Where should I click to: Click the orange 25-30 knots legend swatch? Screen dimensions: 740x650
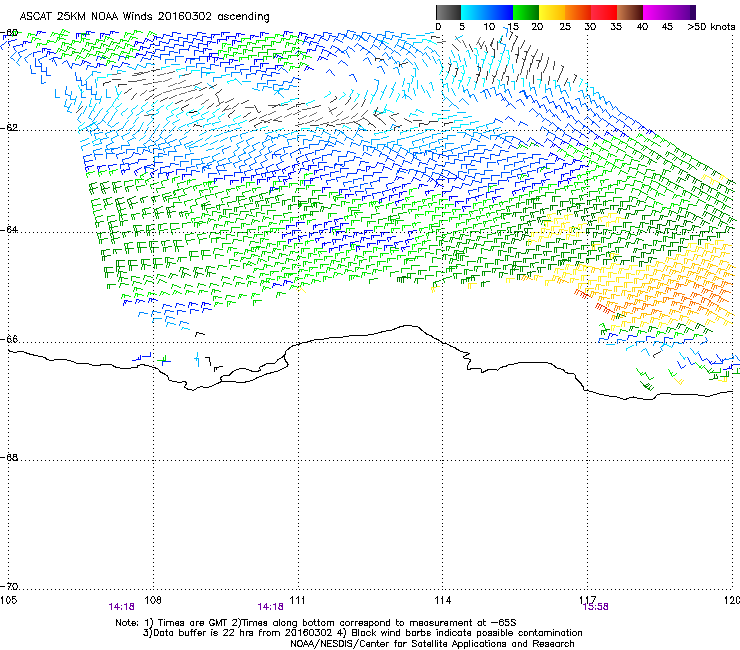(x=578, y=12)
